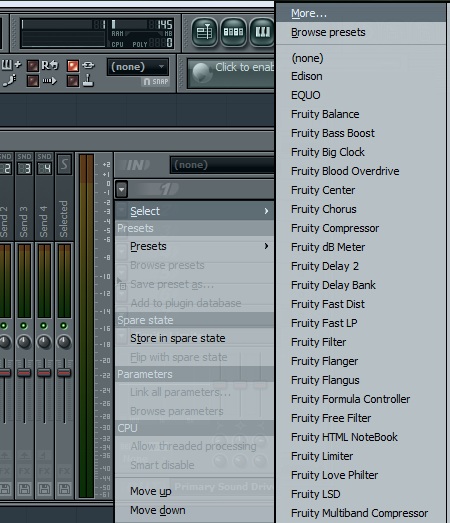Click the disk save icon under Send 4
The width and height of the screenshot is (450, 523).
pyautogui.click(x=44, y=489)
